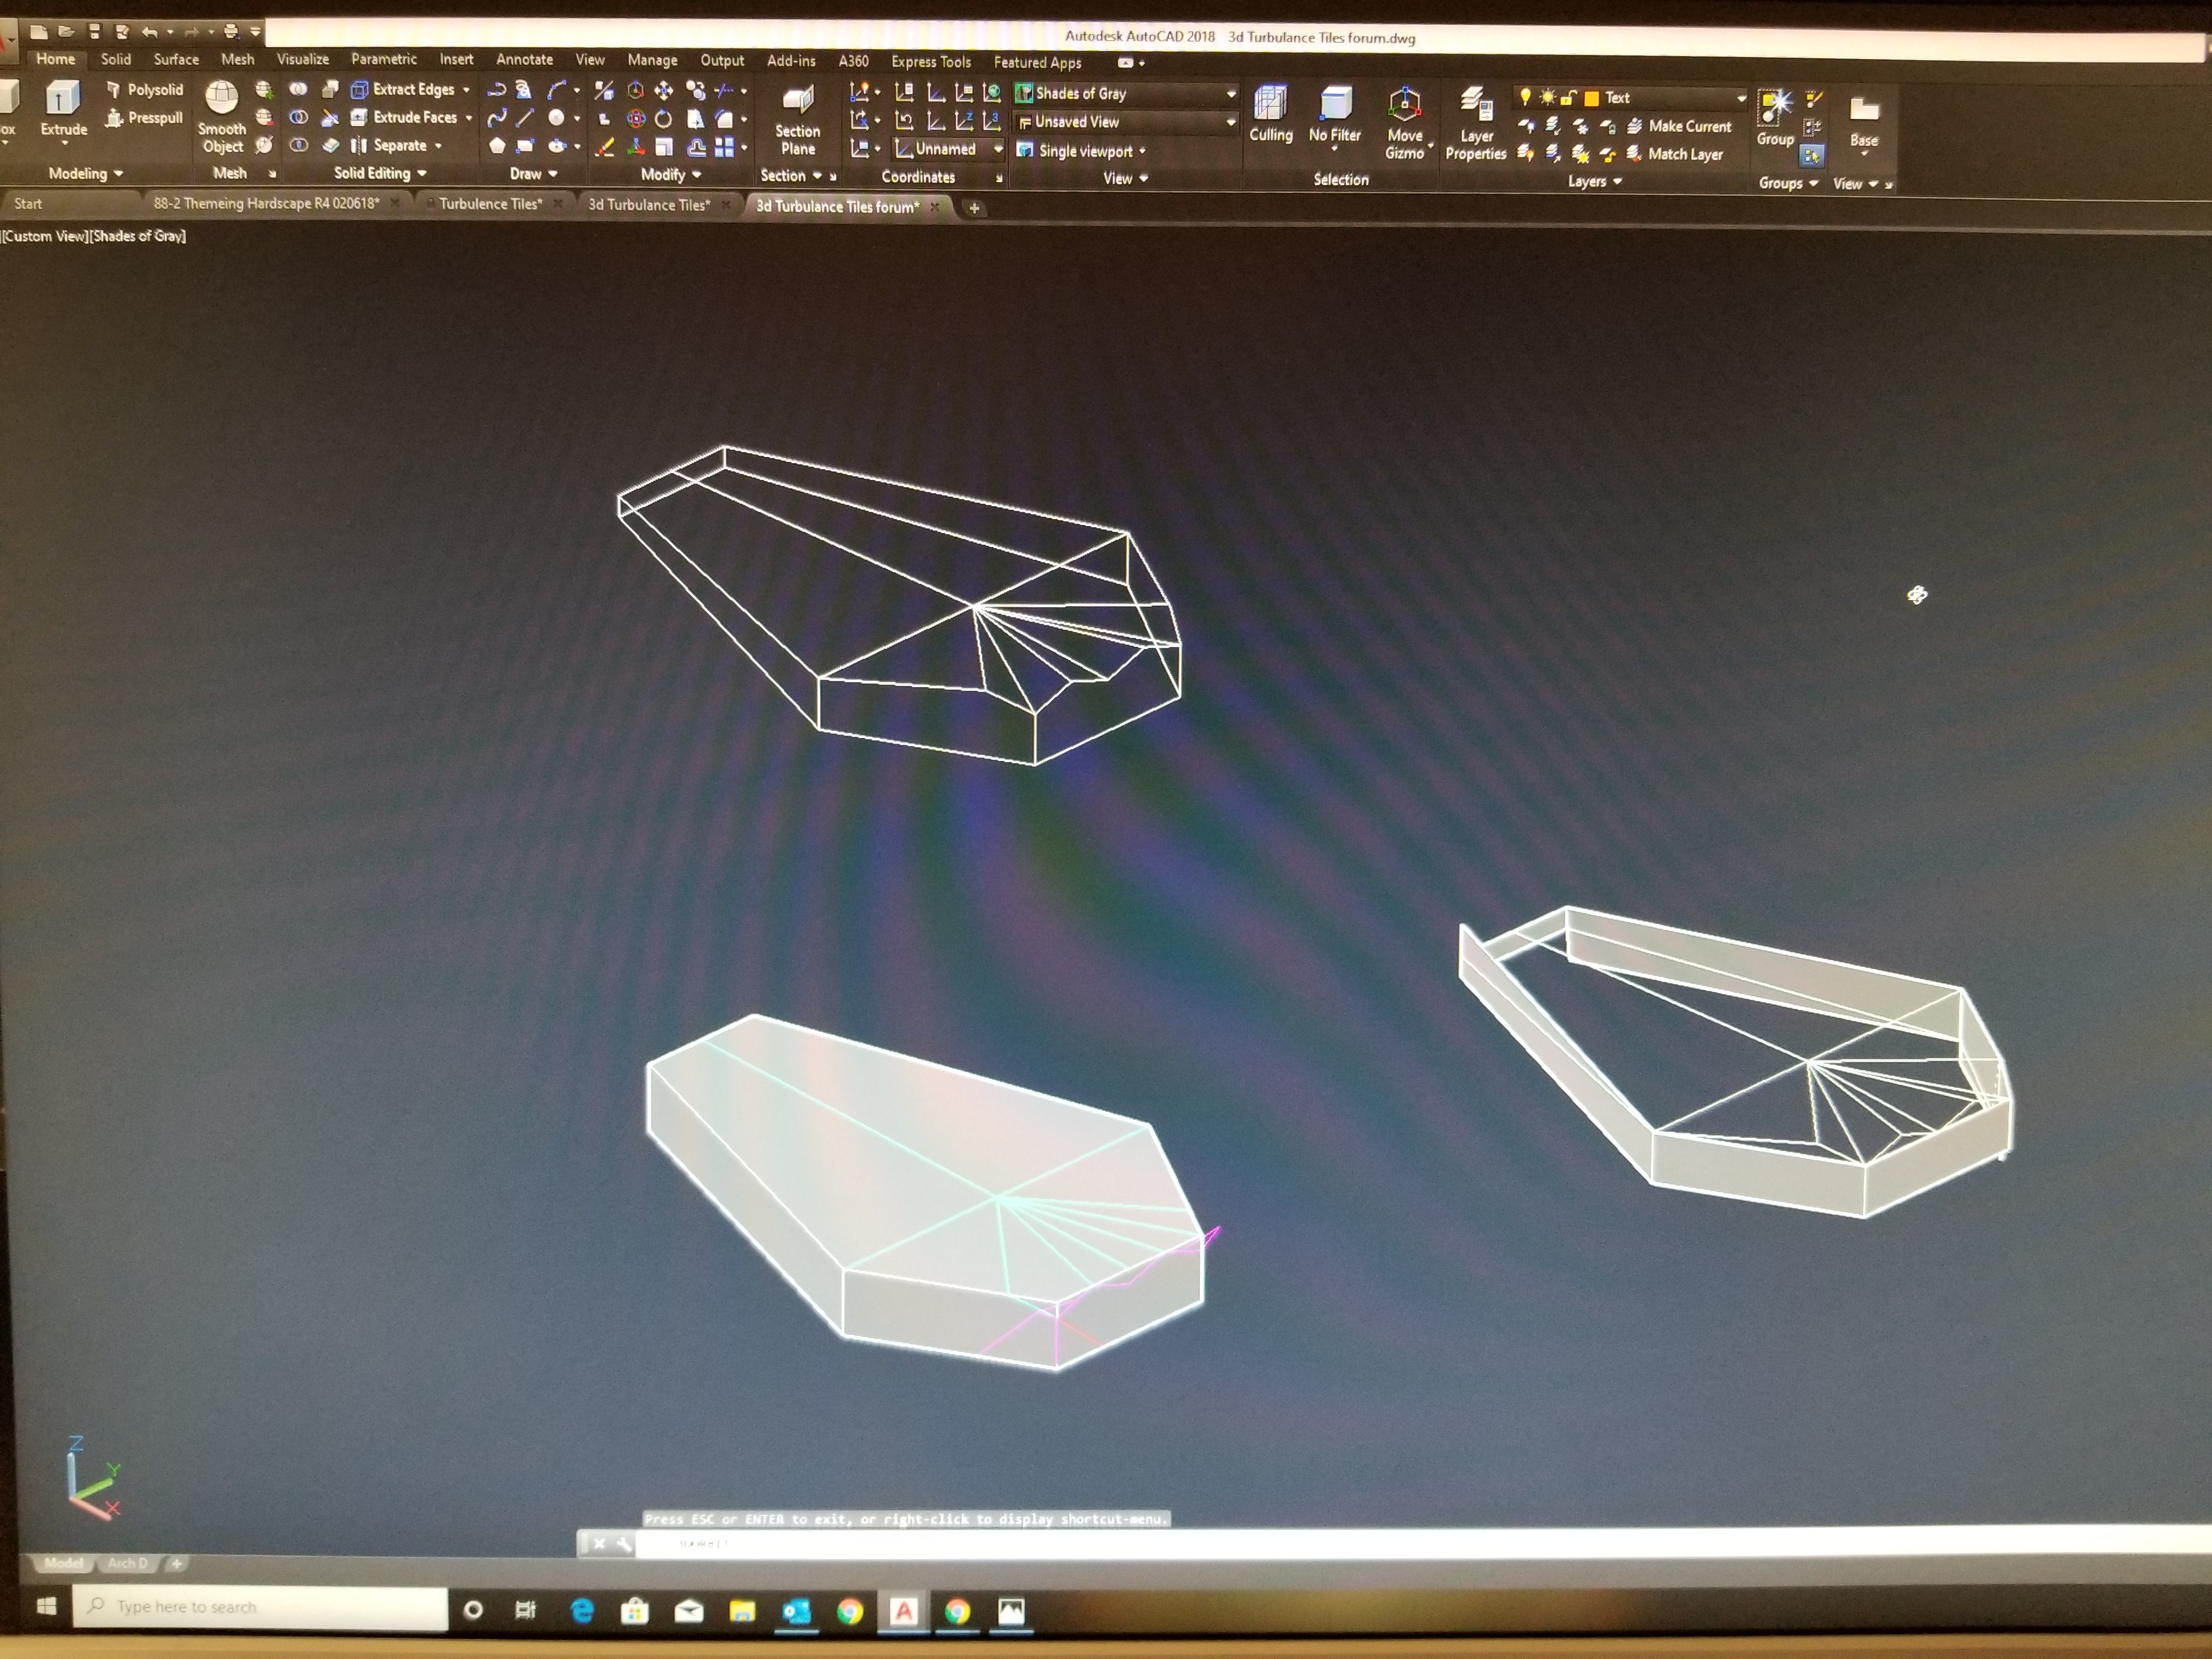This screenshot has width=2212, height=1659.
Task: Toggle the layer lightbulb on/off icon
Action: coord(1525,97)
